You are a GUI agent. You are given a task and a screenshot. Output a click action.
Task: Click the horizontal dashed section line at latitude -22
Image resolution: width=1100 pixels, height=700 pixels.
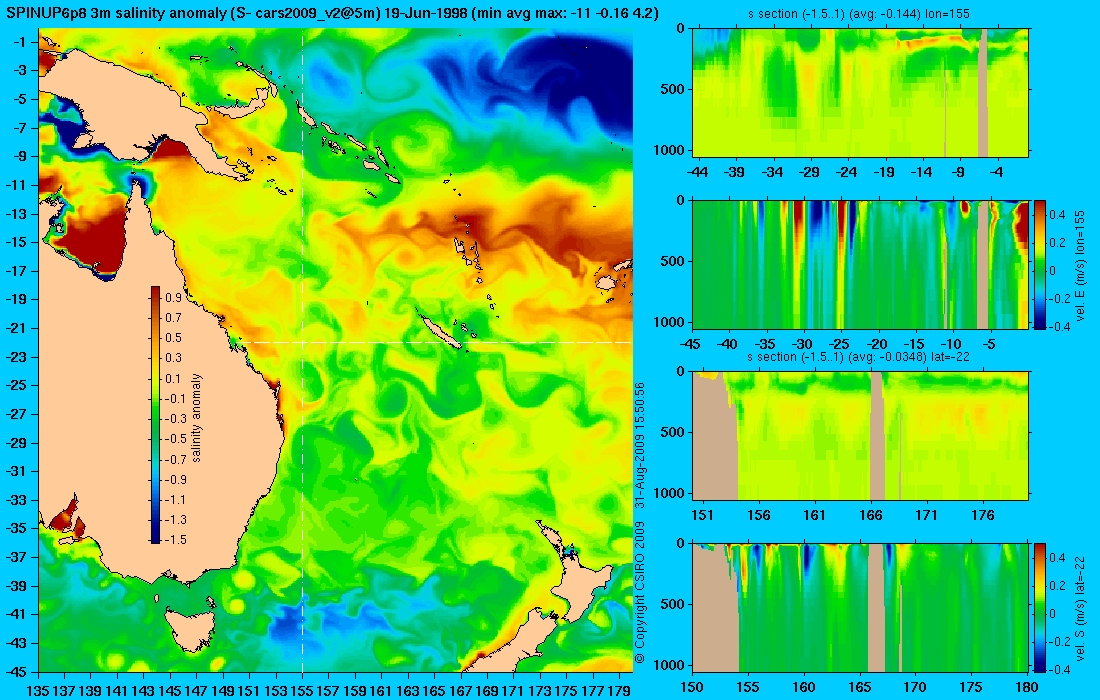click(x=436, y=342)
